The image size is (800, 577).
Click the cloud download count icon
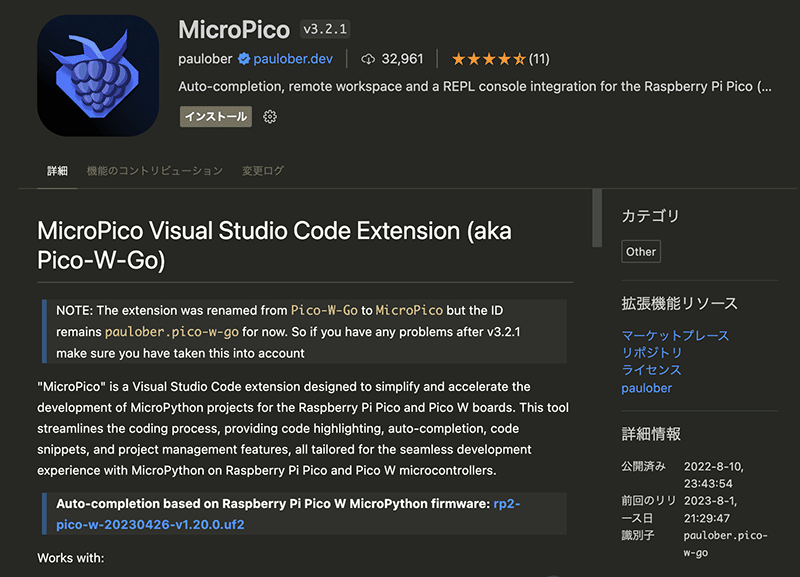368,59
